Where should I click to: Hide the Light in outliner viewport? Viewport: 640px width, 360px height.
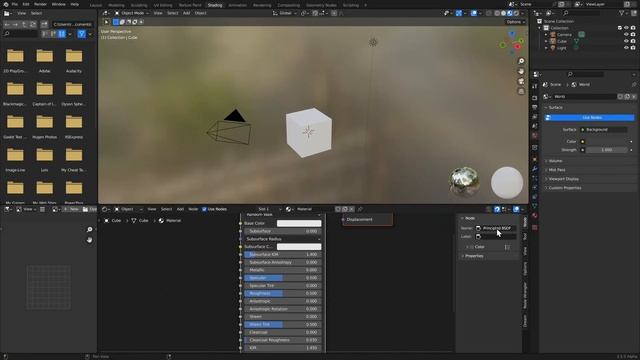tap(626, 48)
